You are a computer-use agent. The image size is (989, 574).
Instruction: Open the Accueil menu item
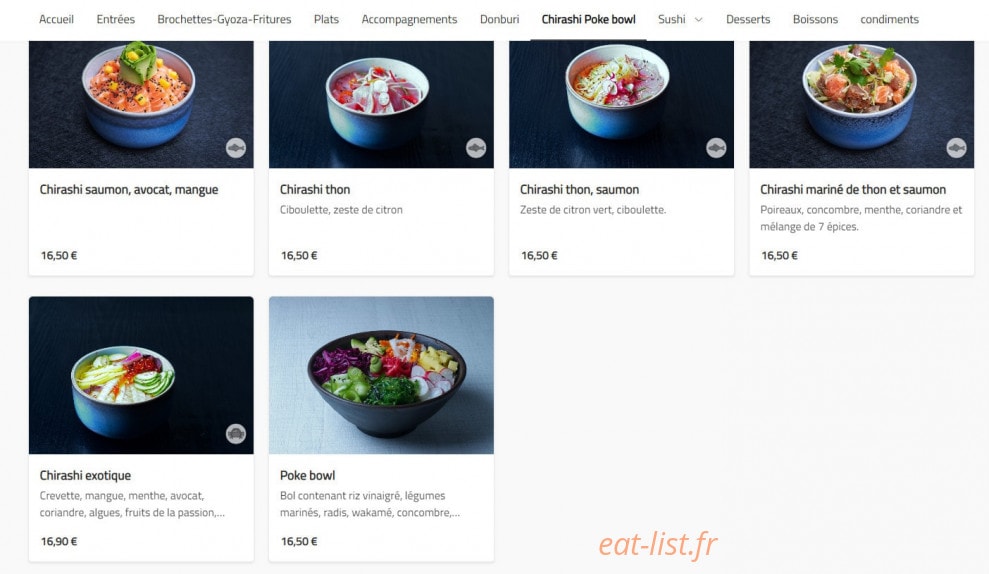(x=56, y=20)
